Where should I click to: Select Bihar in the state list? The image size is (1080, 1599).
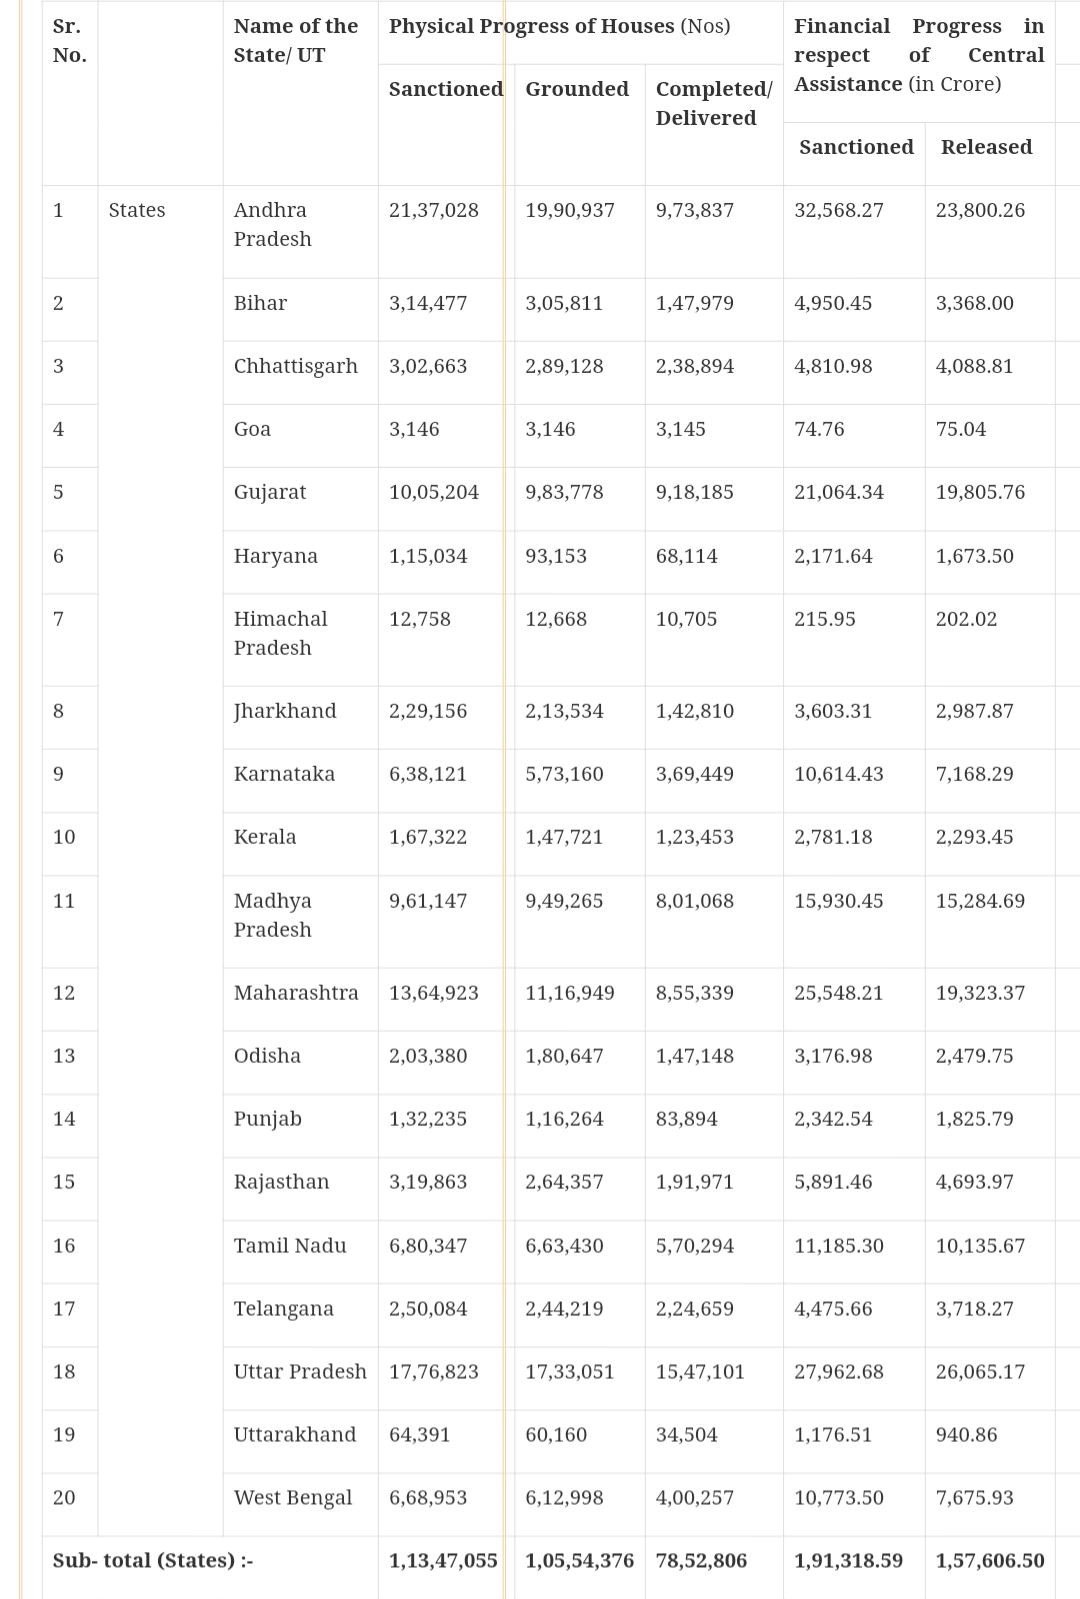pyautogui.click(x=260, y=303)
